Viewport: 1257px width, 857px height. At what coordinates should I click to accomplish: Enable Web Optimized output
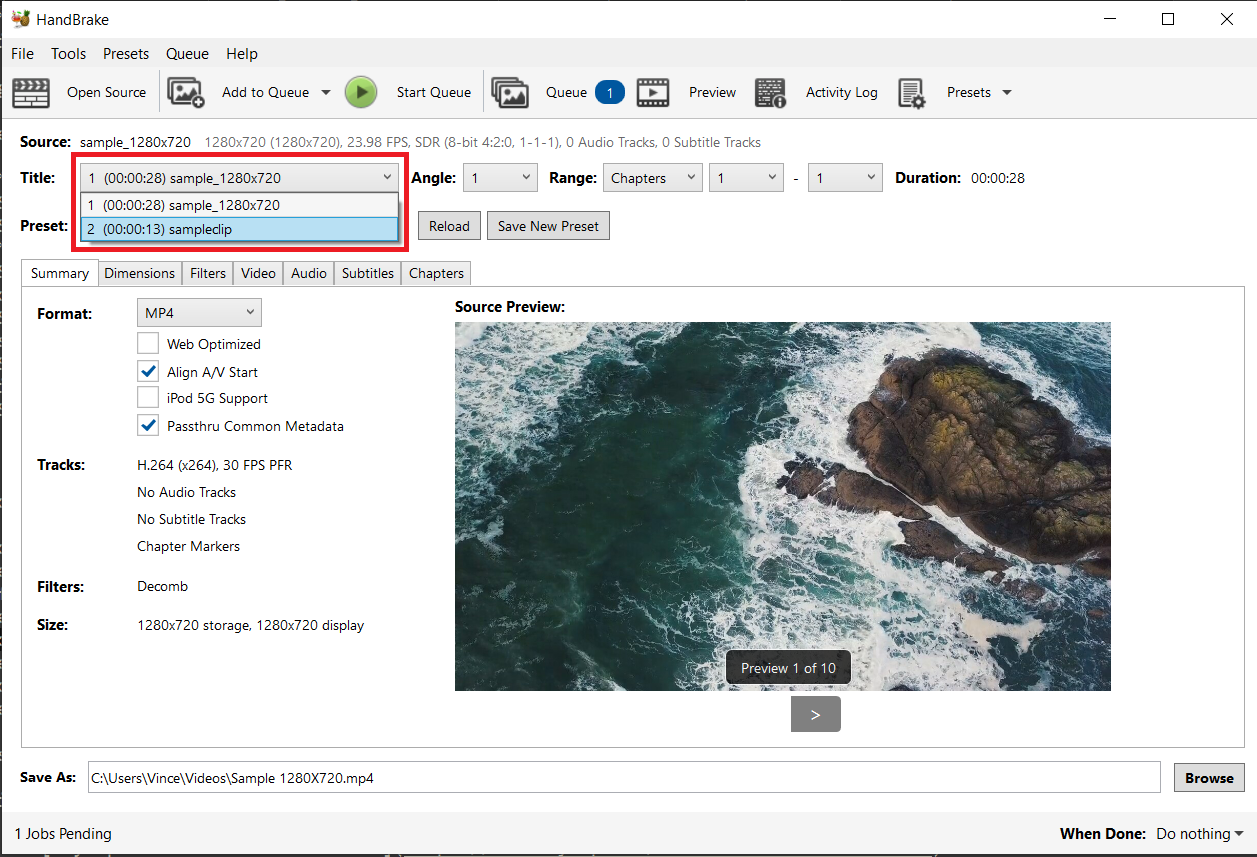[148, 343]
